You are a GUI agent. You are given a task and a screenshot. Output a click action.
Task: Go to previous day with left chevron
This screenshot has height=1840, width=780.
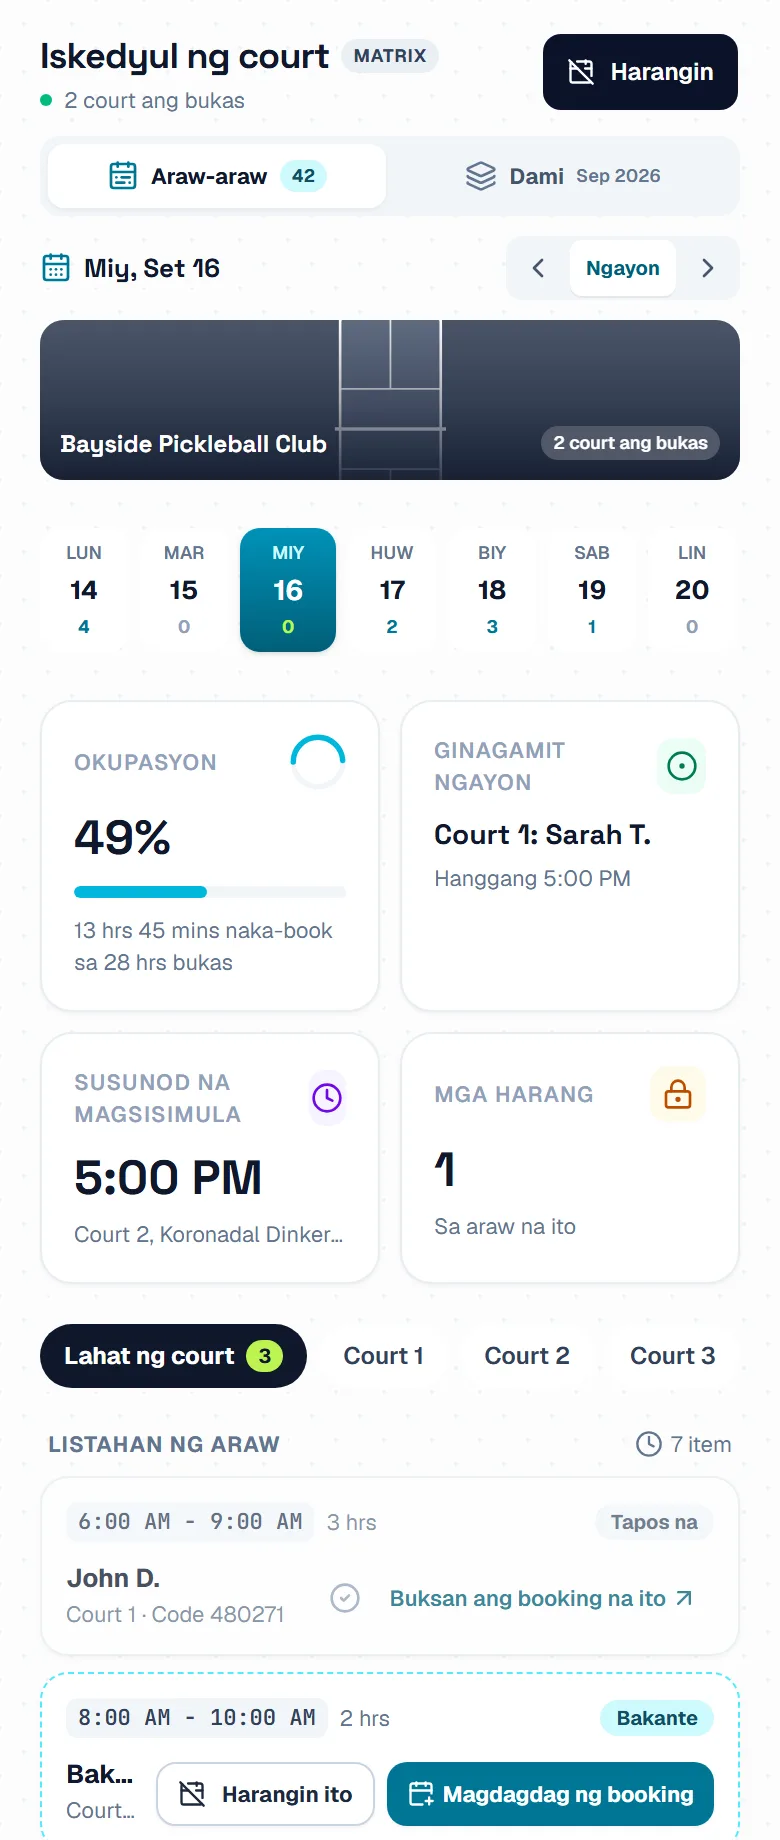tap(538, 268)
